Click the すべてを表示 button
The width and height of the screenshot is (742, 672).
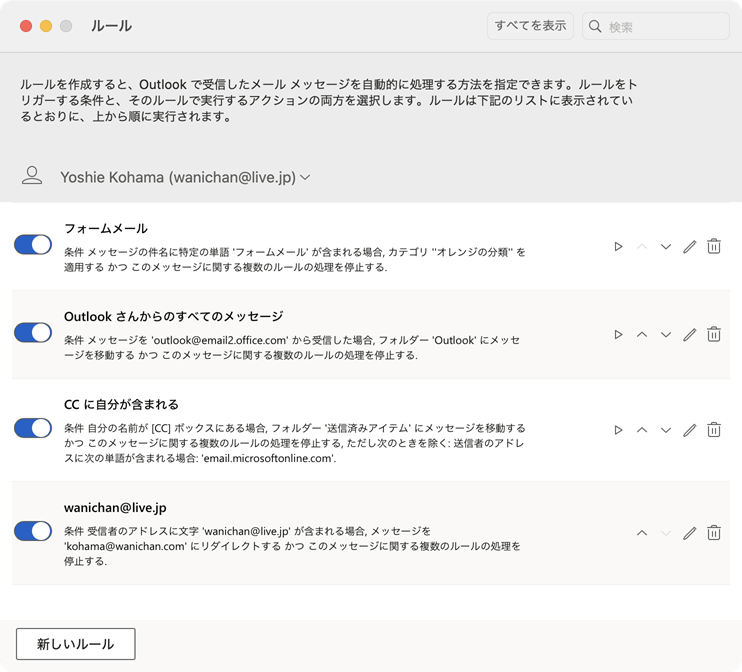tap(530, 26)
